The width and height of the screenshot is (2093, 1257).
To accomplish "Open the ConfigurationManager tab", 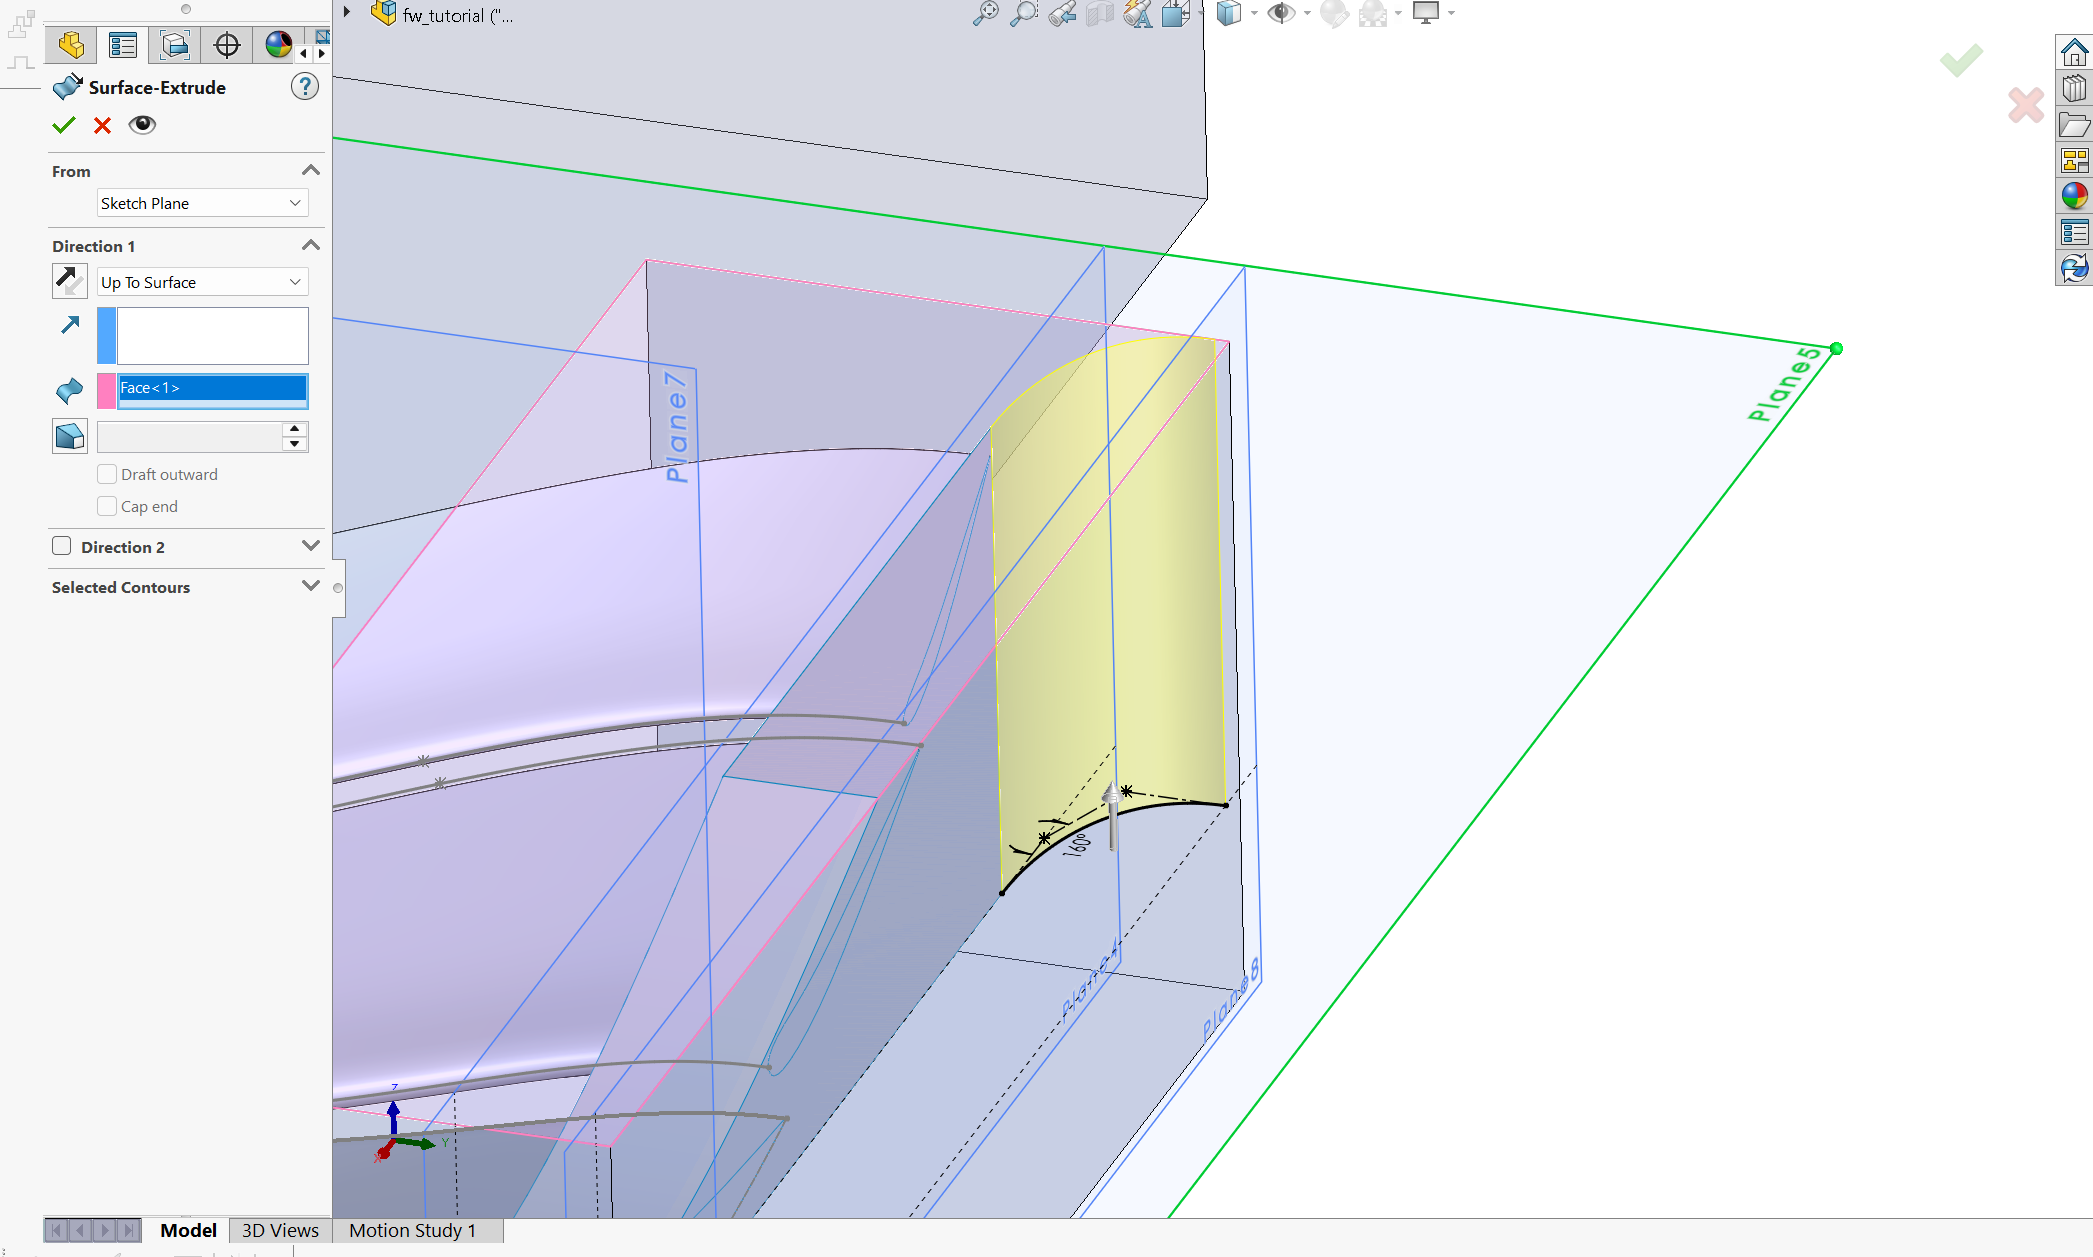I will coord(175,45).
